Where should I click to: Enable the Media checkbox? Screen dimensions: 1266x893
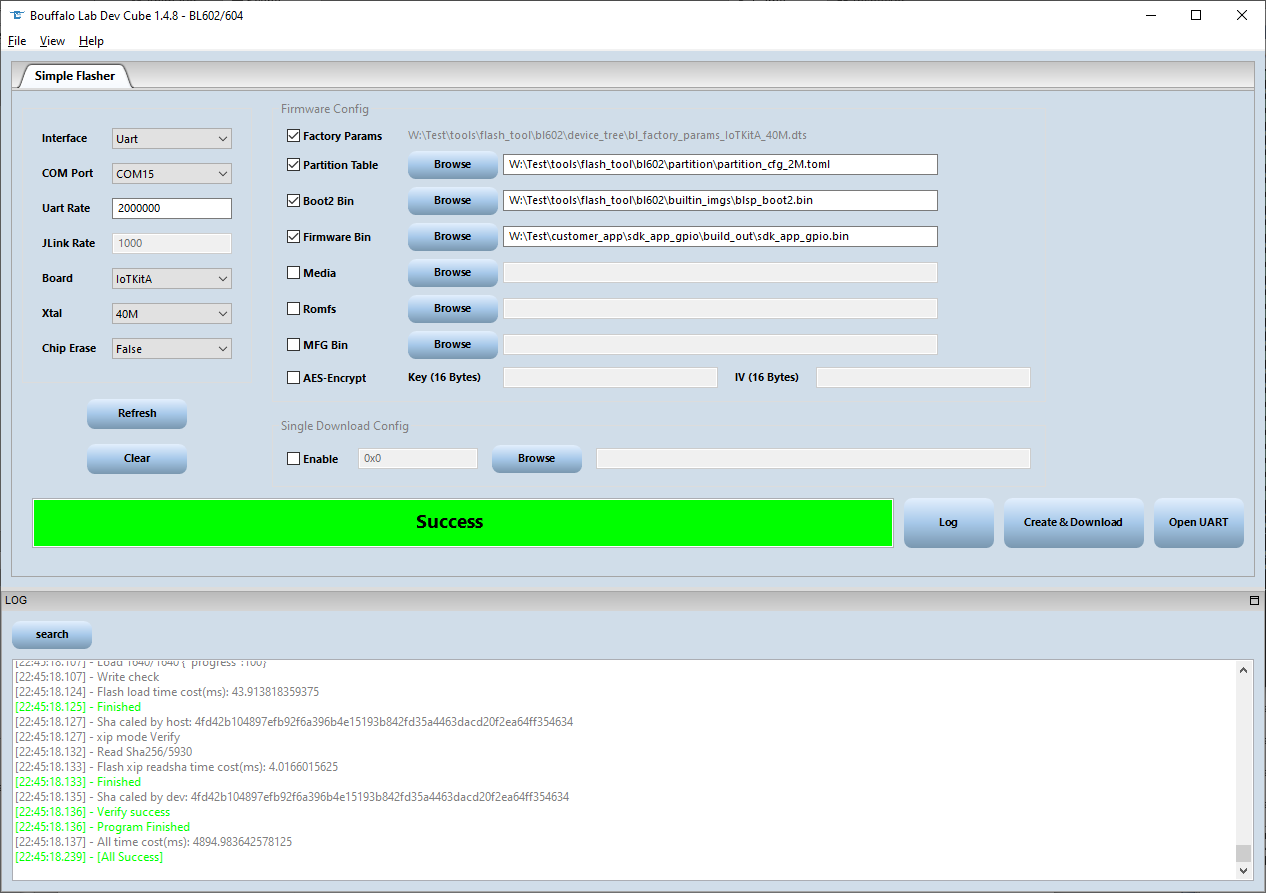[x=293, y=273]
